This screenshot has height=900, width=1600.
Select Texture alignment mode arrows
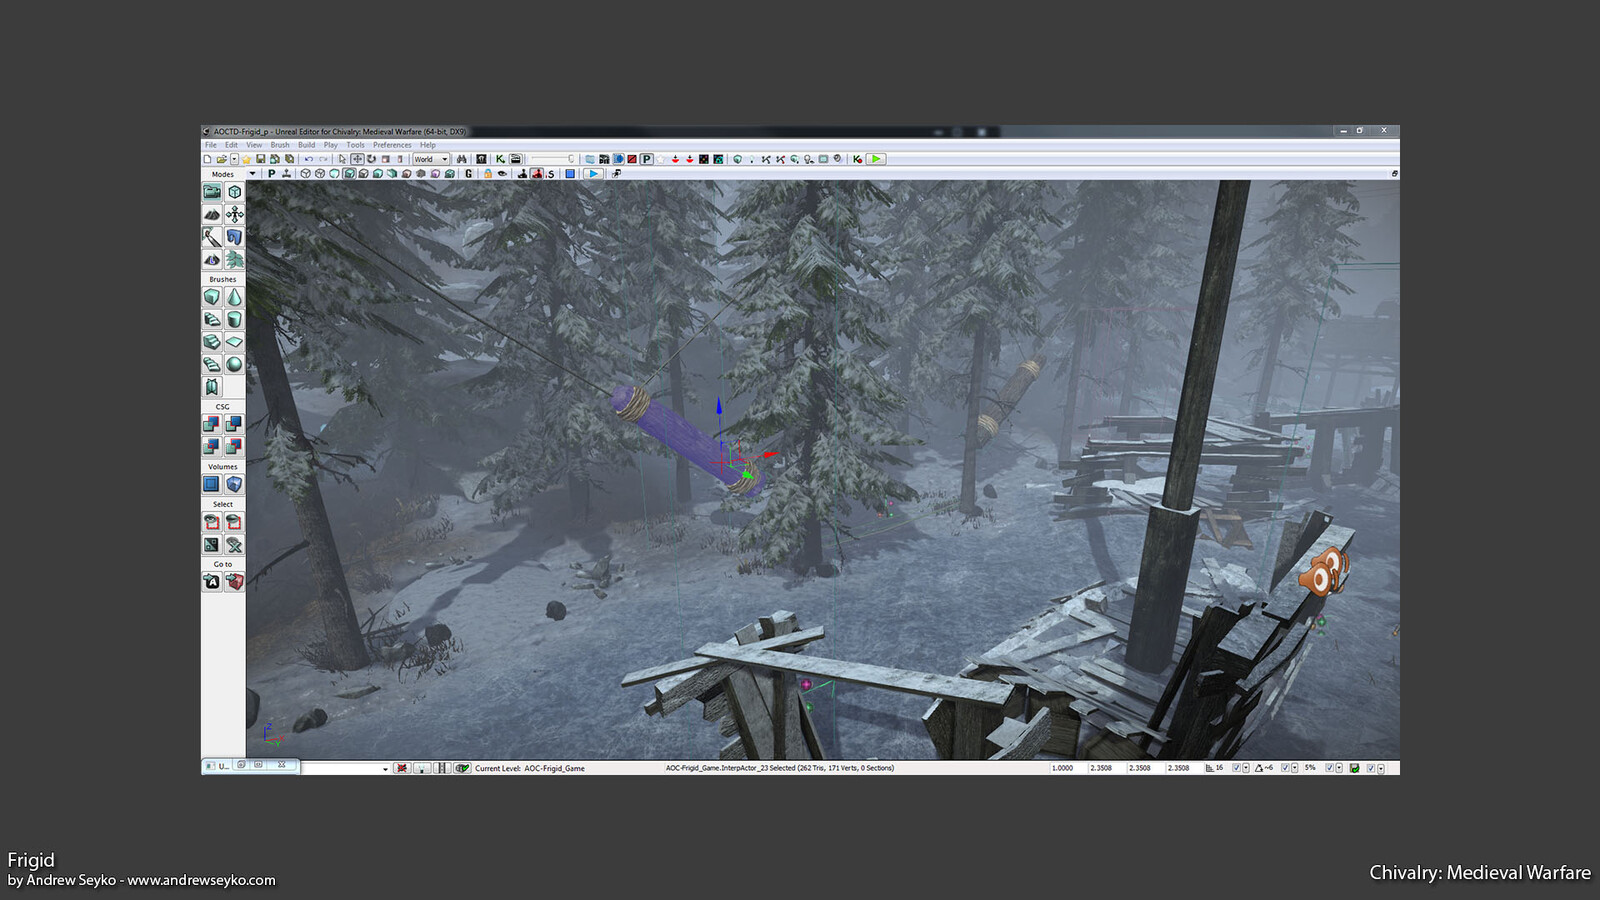234,214
